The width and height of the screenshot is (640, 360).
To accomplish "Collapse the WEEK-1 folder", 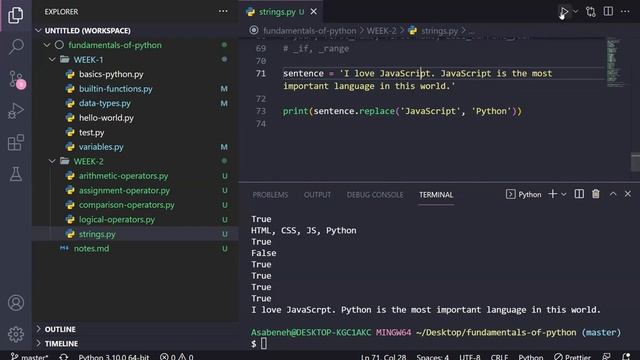I will [52, 60].
